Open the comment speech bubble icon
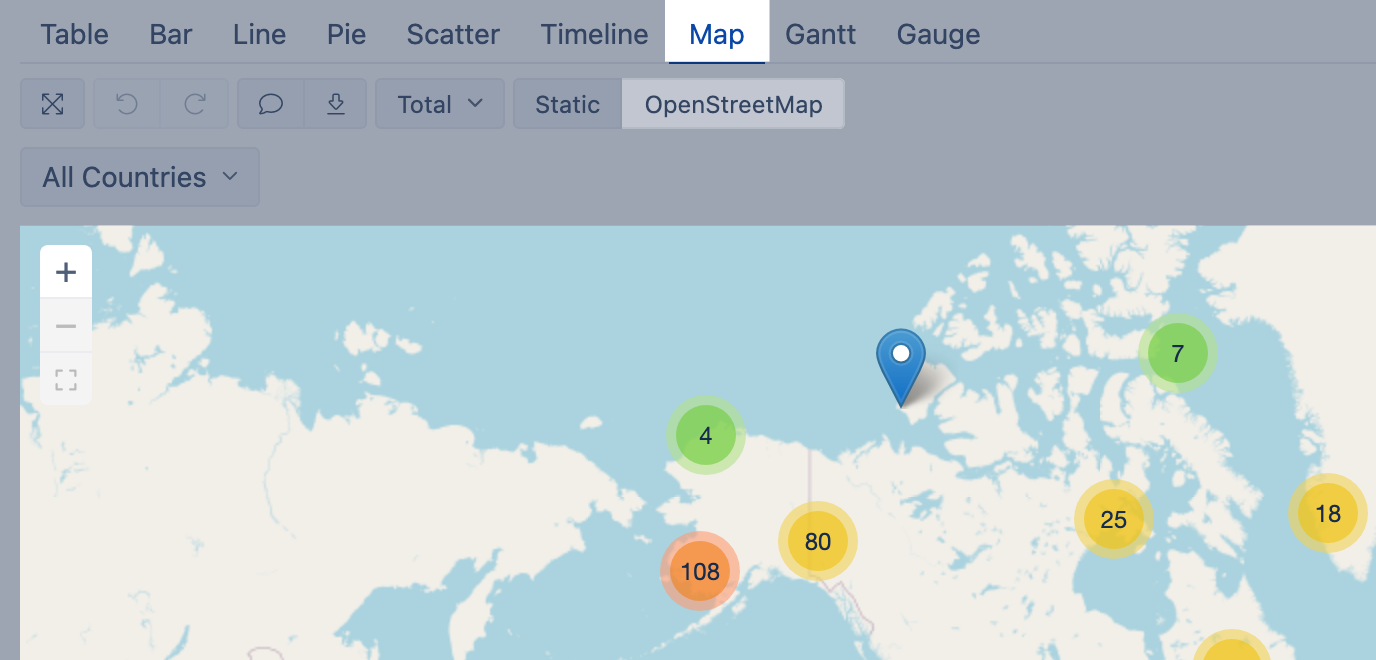This screenshot has width=1376, height=660. point(271,104)
